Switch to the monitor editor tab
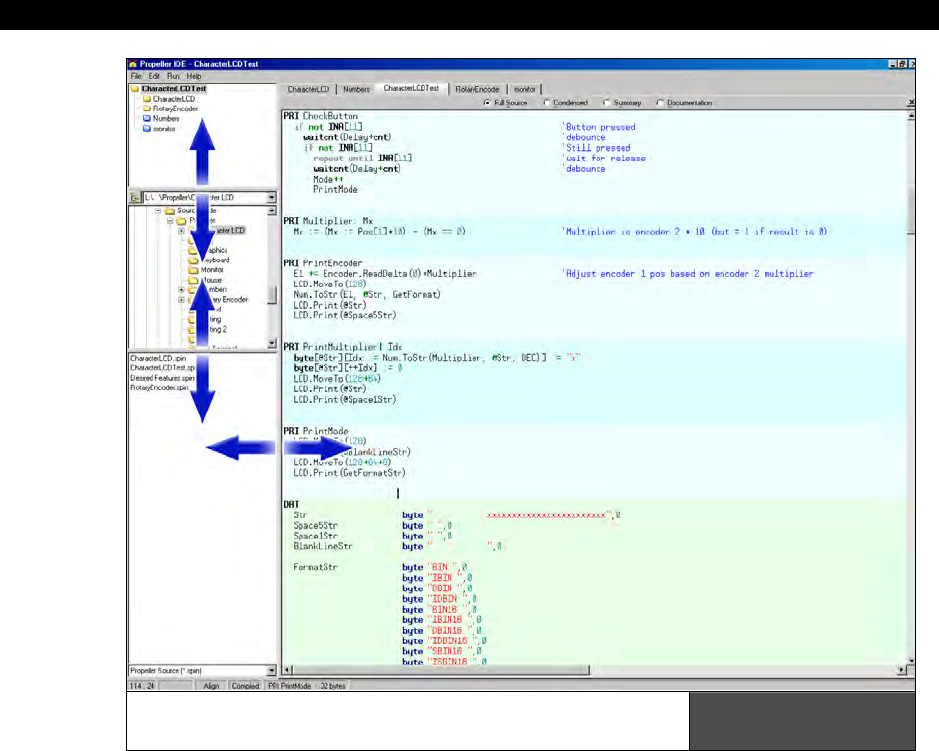Image resolution: width=939 pixels, height=751 pixels. click(x=525, y=89)
